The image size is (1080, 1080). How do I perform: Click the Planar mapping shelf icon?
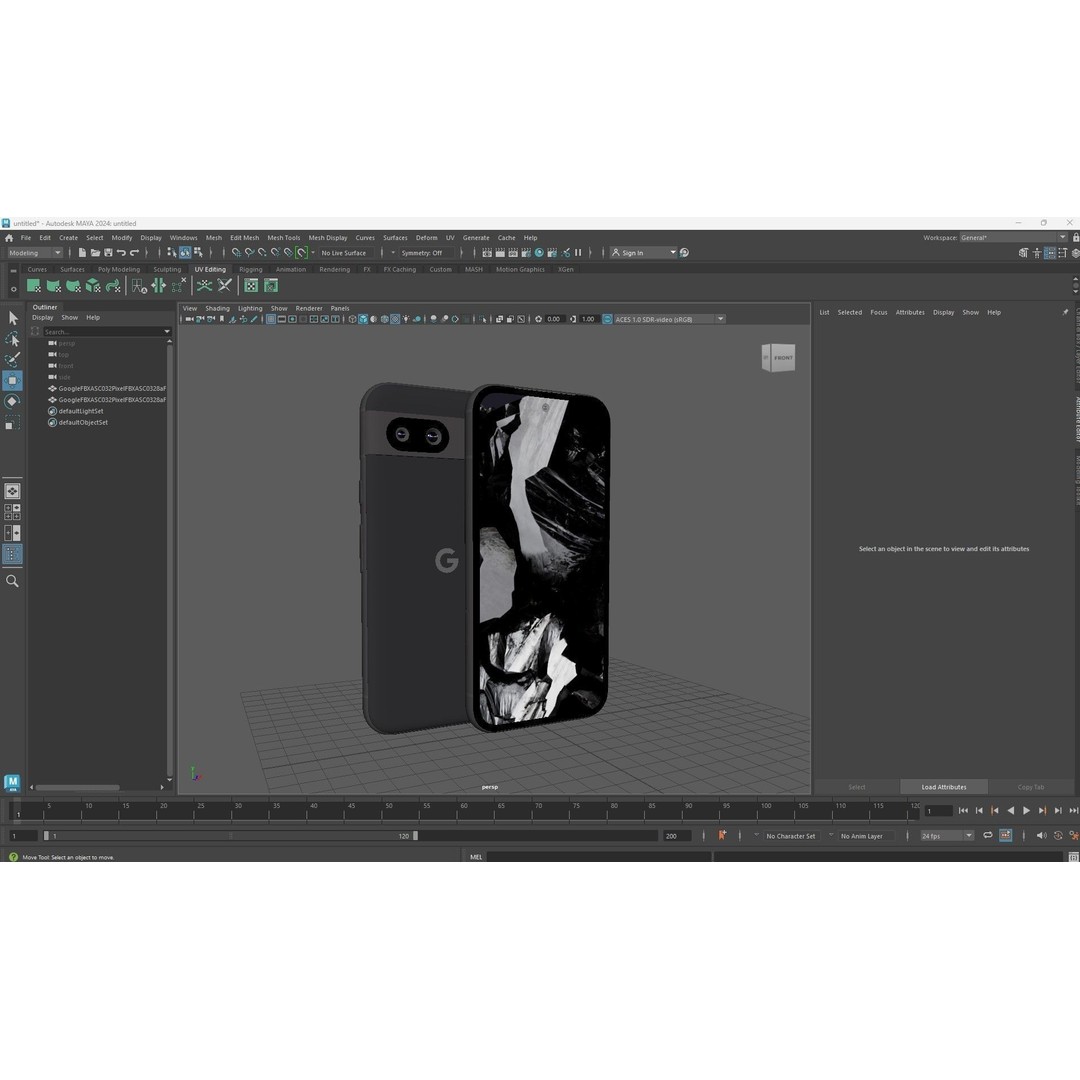[x=33, y=285]
